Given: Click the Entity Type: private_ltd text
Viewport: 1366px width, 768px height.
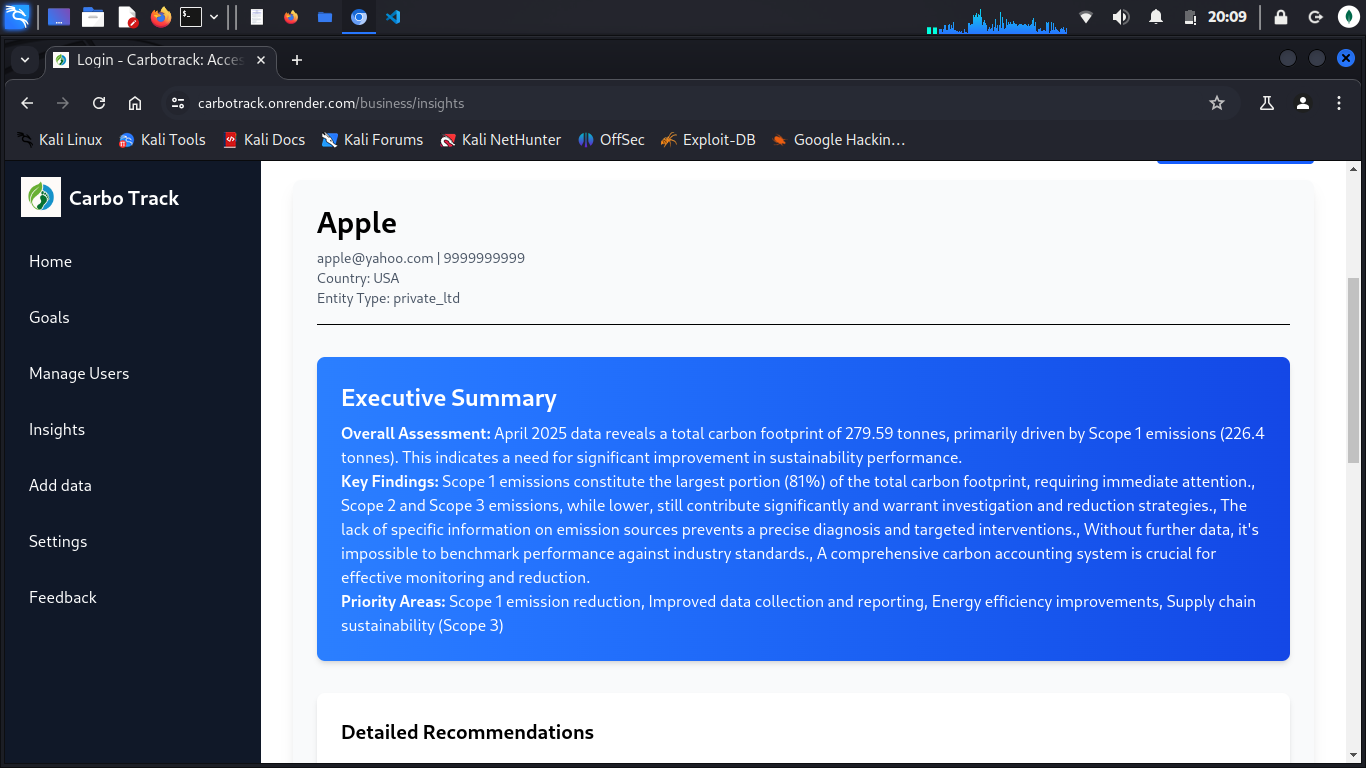Looking at the screenshot, I should (x=388, y=298).
